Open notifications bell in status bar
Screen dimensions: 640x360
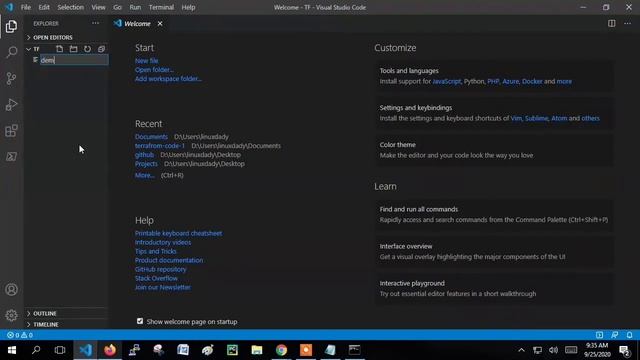(629, 335)
